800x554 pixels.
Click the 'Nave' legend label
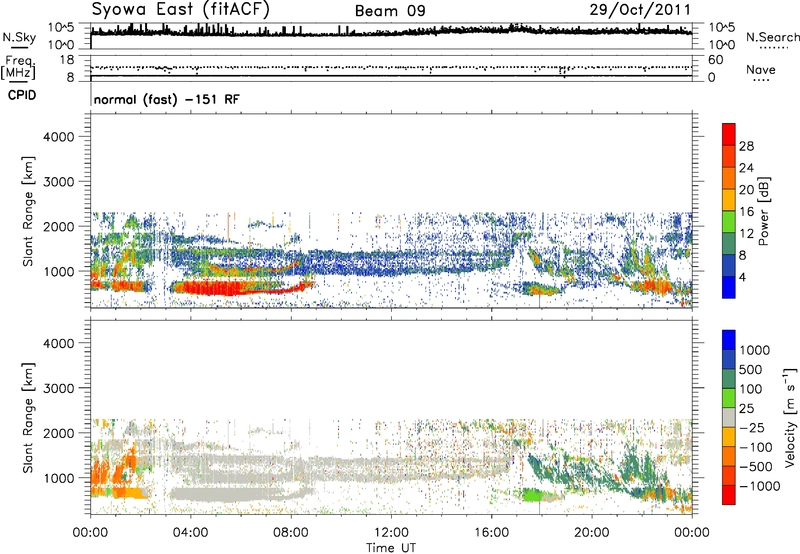tap(760, 70)
